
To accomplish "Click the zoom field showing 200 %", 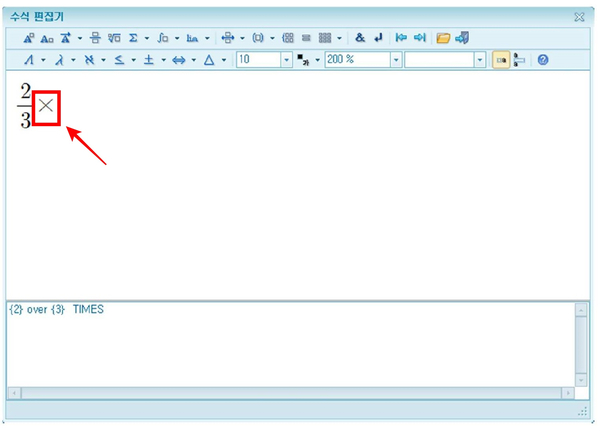I will tap(358, 60).
